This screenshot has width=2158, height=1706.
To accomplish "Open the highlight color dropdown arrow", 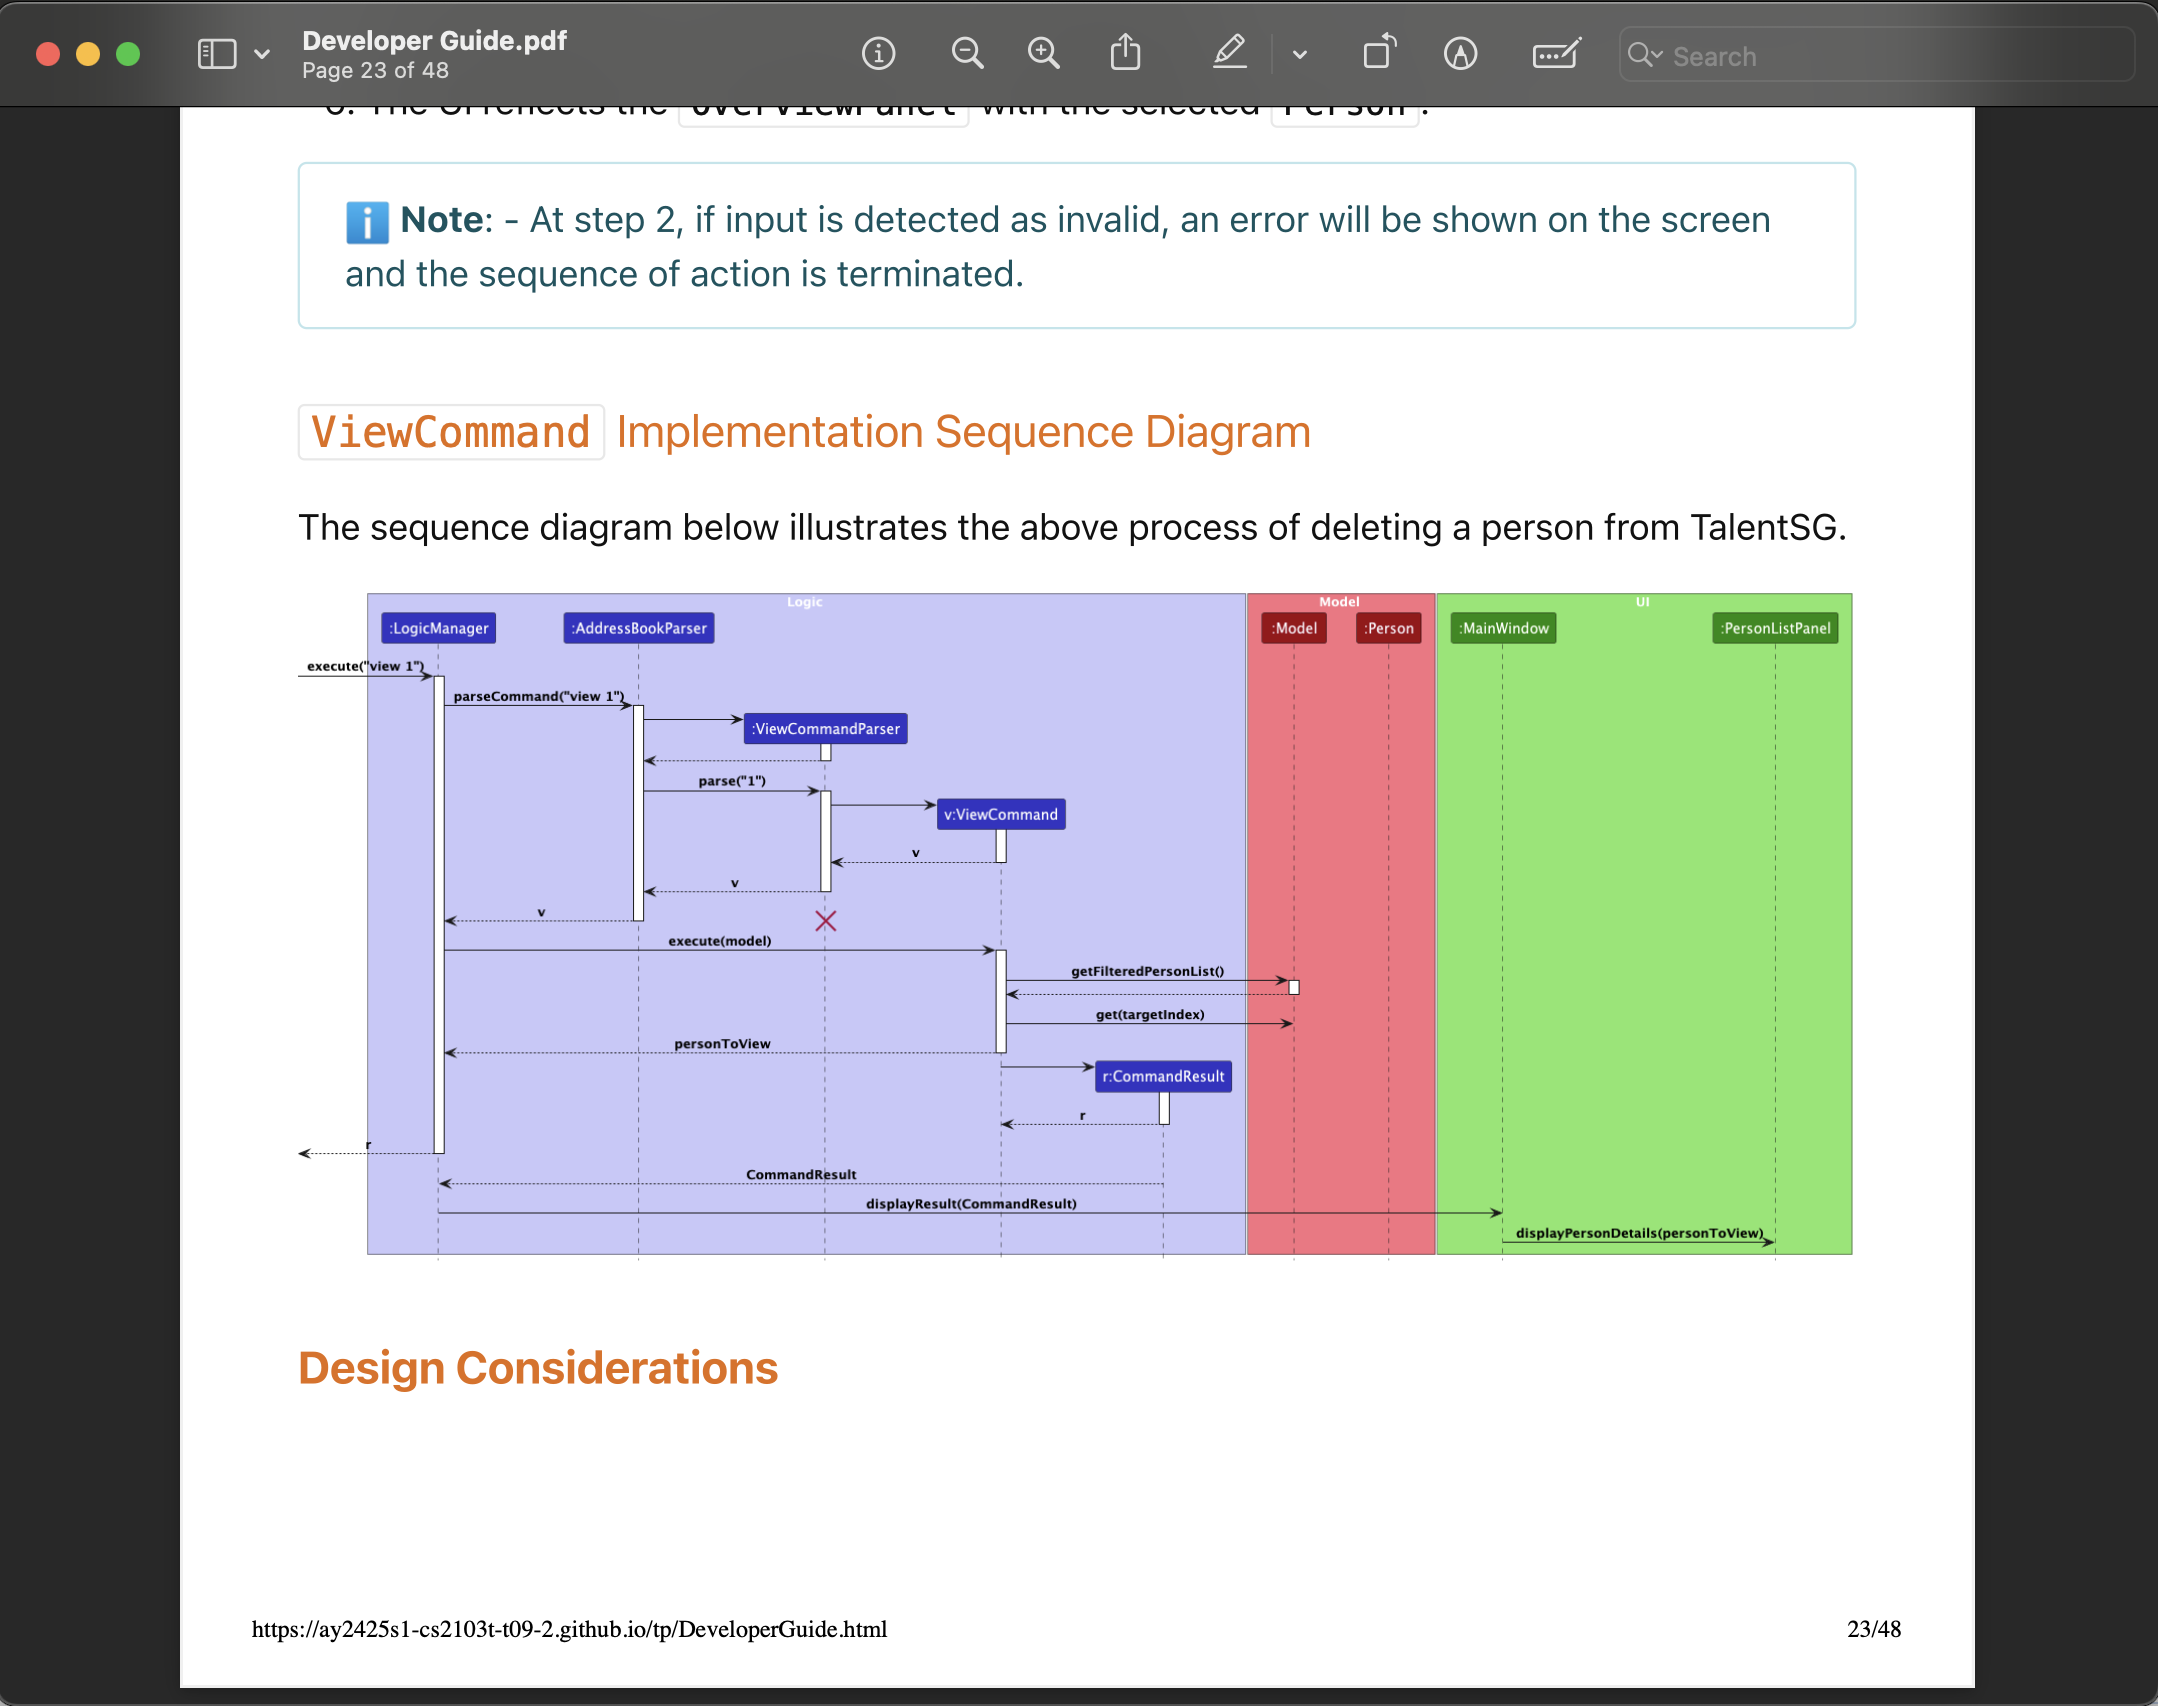I will click(x=1300, y=55).
